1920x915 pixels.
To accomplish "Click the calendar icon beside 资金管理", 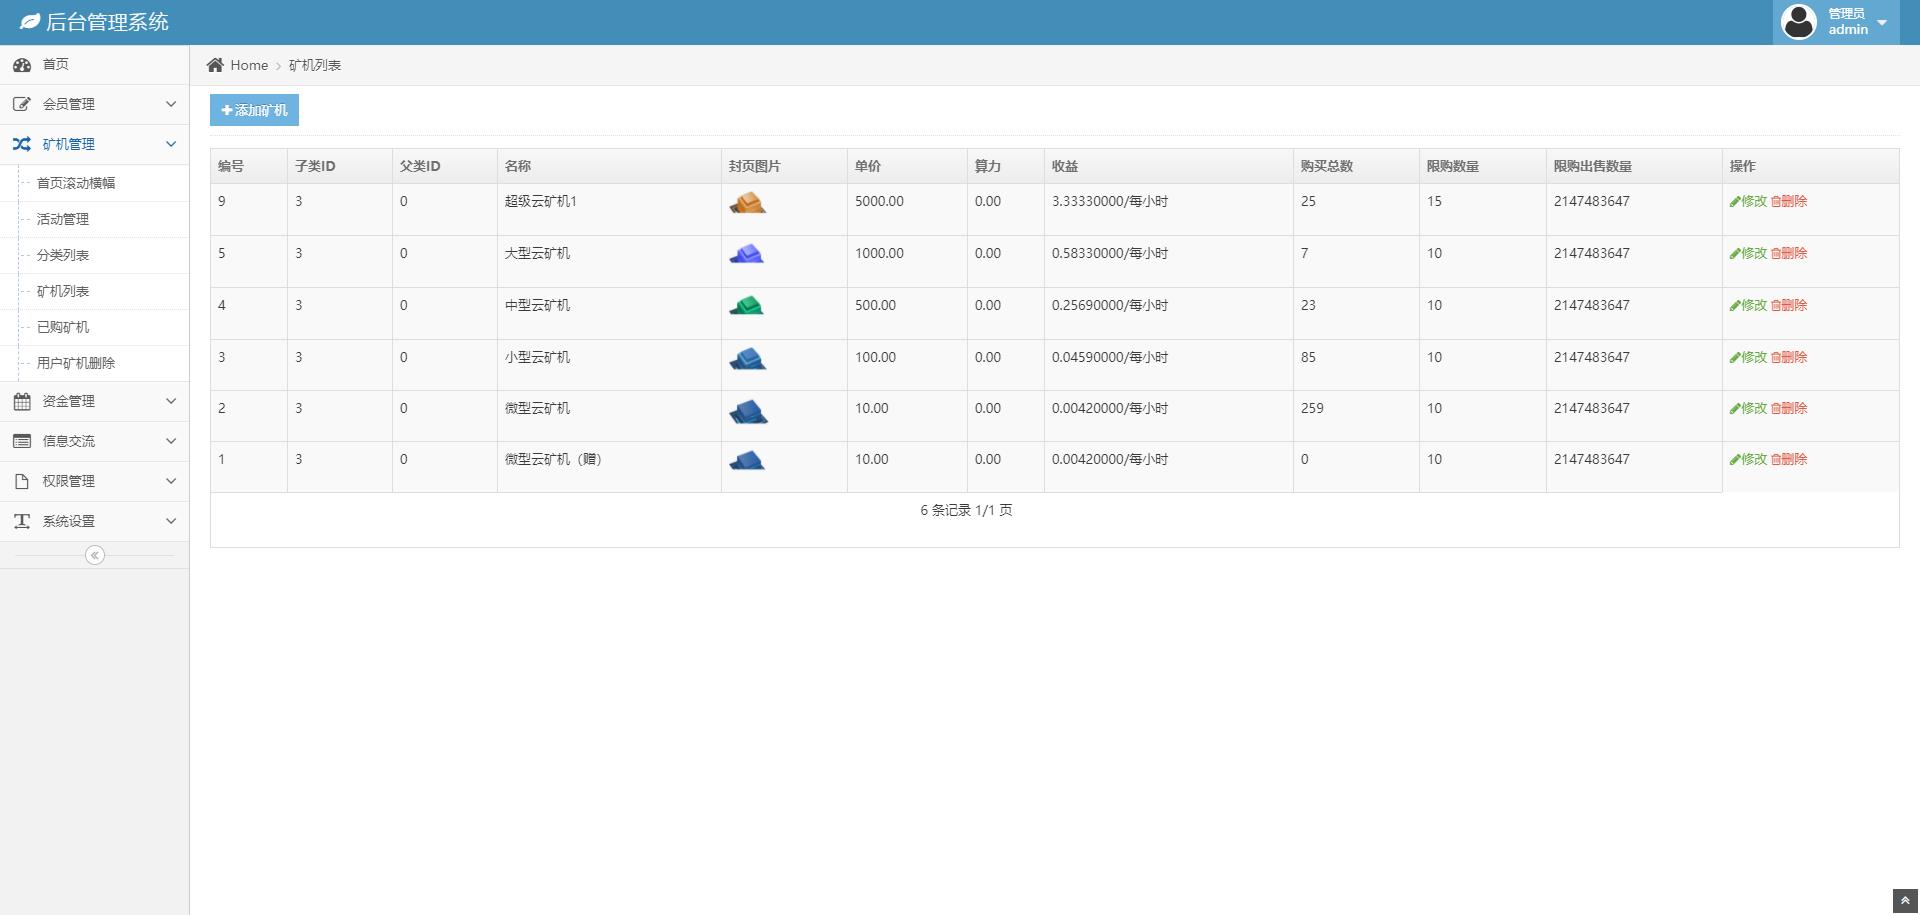I will 22,401.
